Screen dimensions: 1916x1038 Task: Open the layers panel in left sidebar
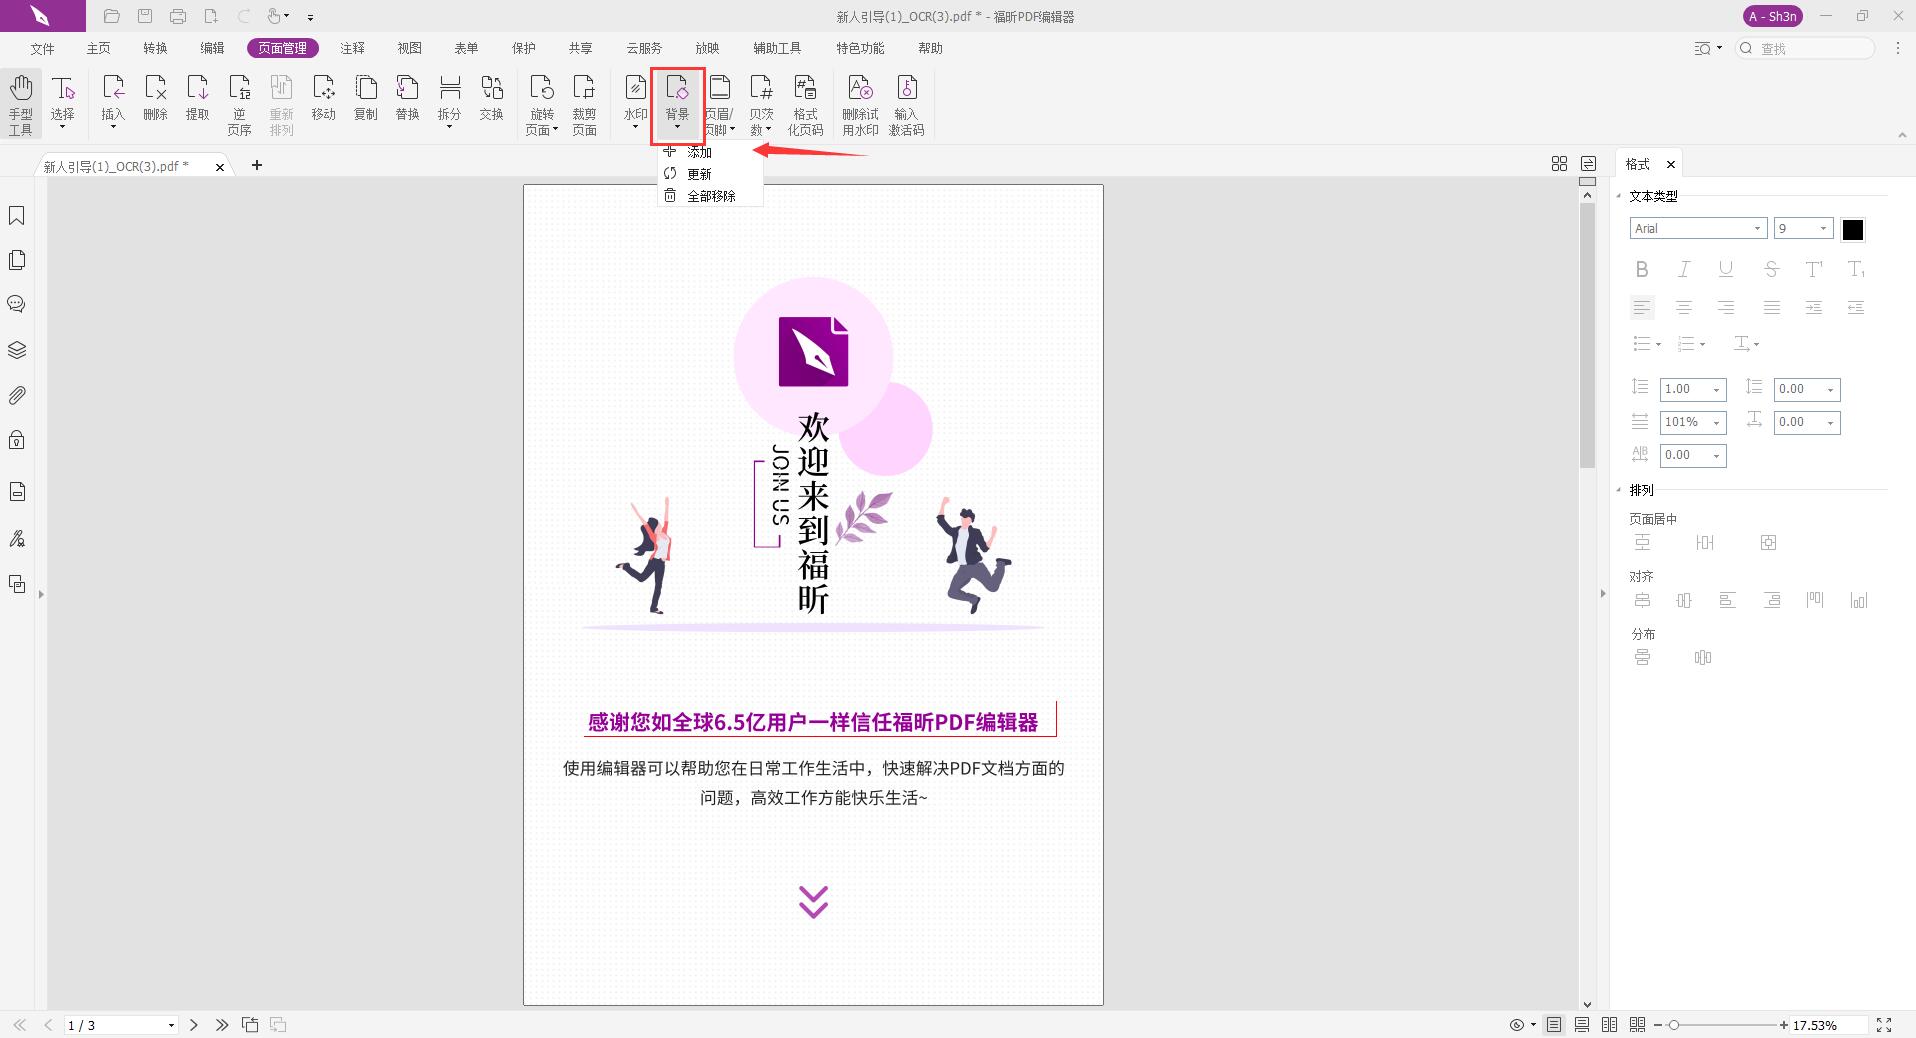[16, 350]
